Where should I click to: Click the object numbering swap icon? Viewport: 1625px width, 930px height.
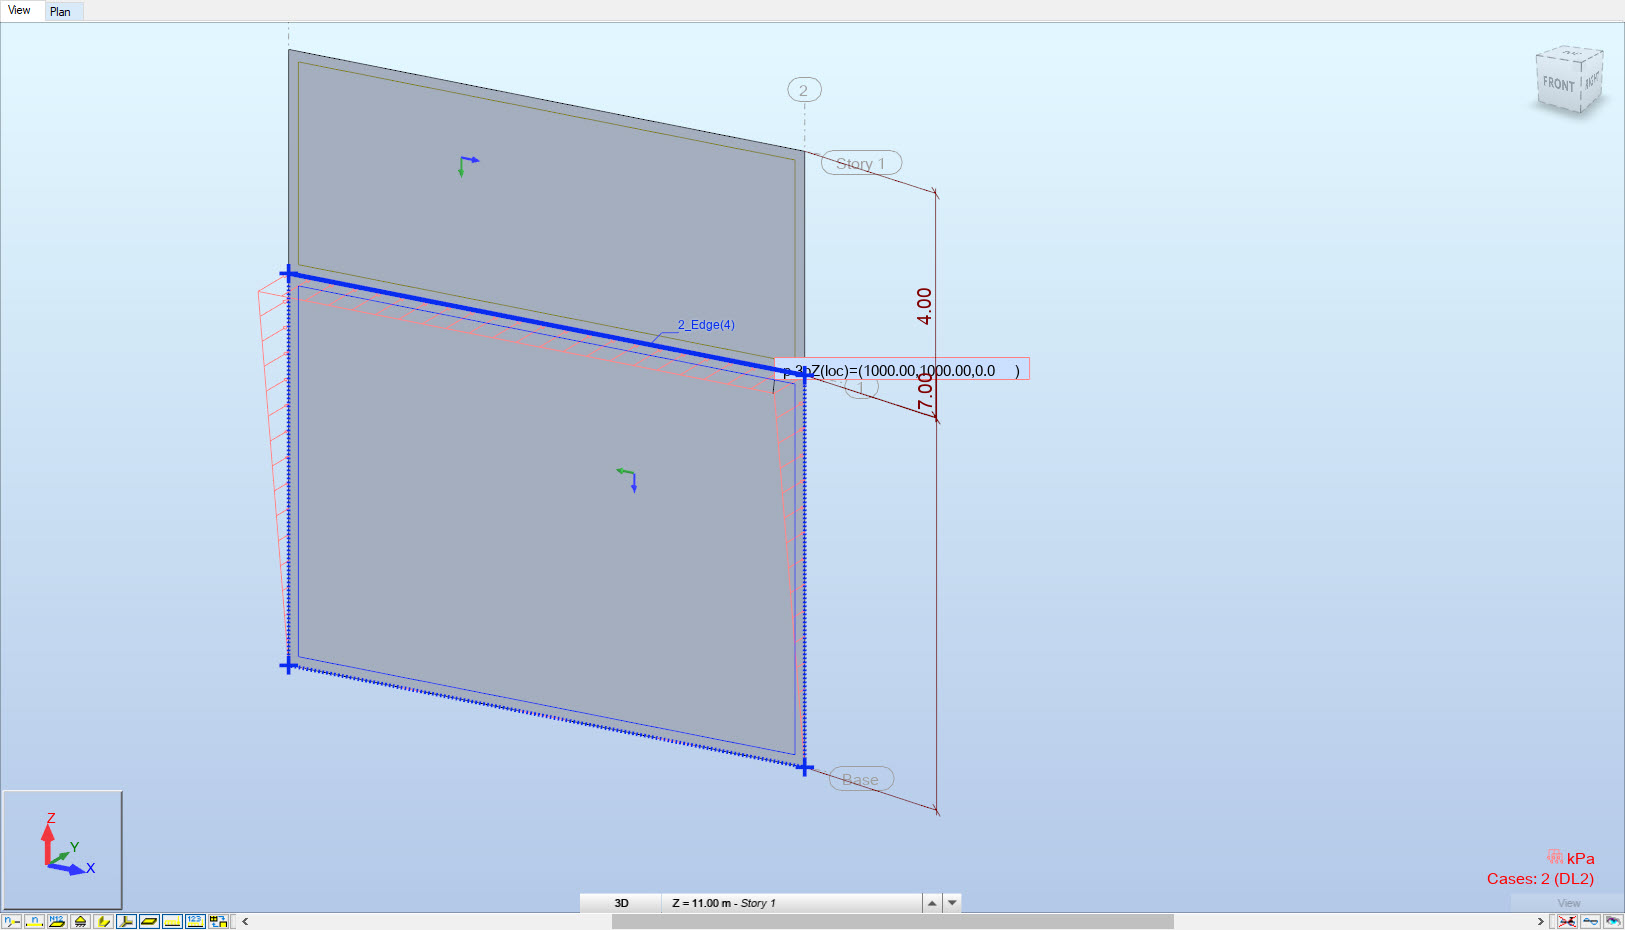click(x=218, y=921)
